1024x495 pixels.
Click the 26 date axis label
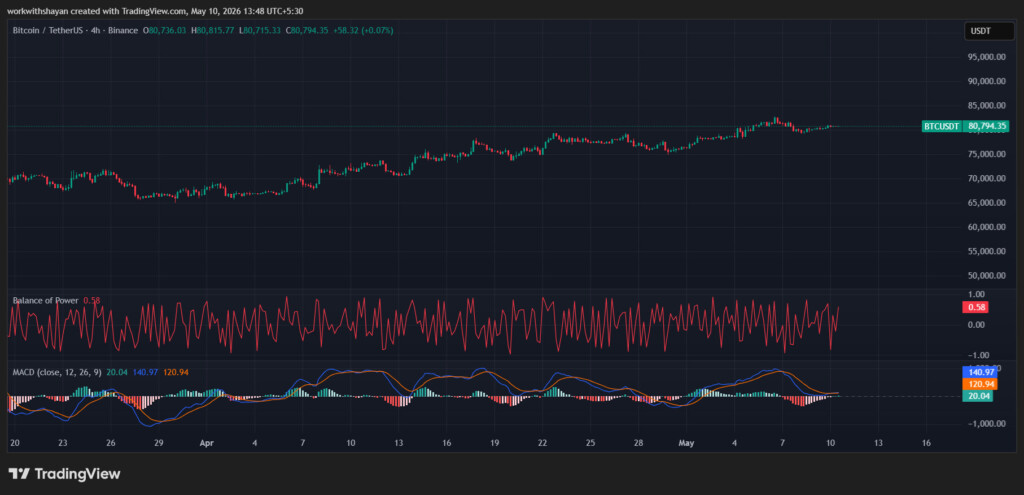tap(110, 443)
